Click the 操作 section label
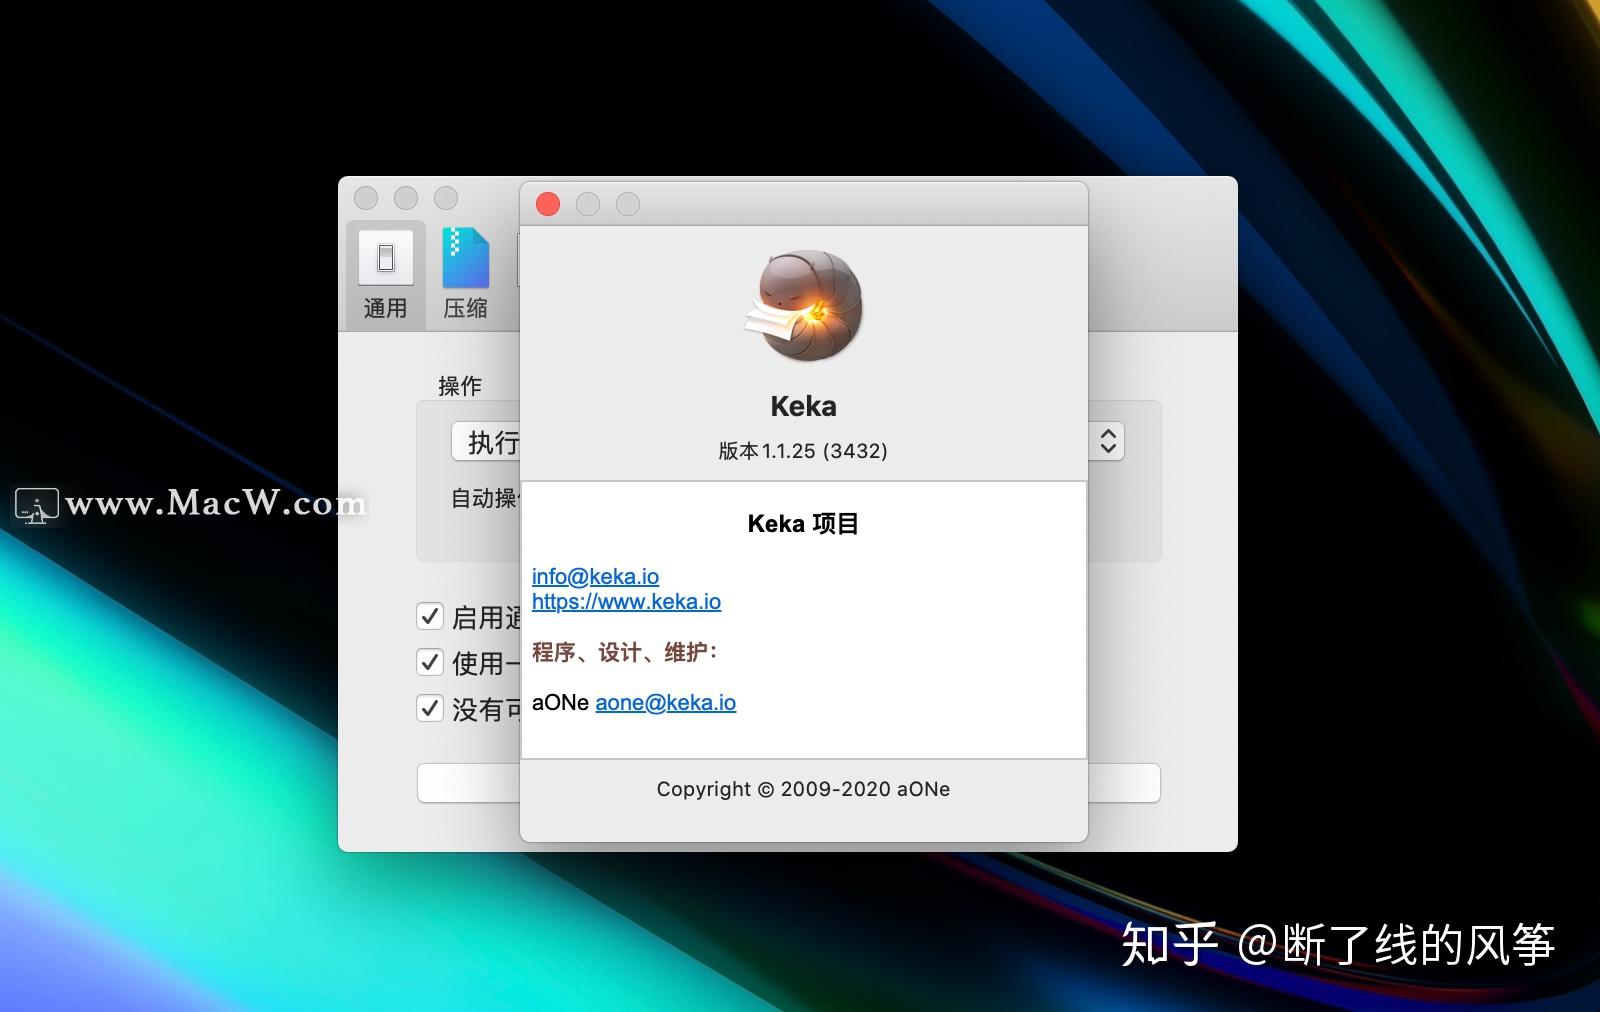Viewport: 1600px width, 1012px height. click(x=460, y=386)
